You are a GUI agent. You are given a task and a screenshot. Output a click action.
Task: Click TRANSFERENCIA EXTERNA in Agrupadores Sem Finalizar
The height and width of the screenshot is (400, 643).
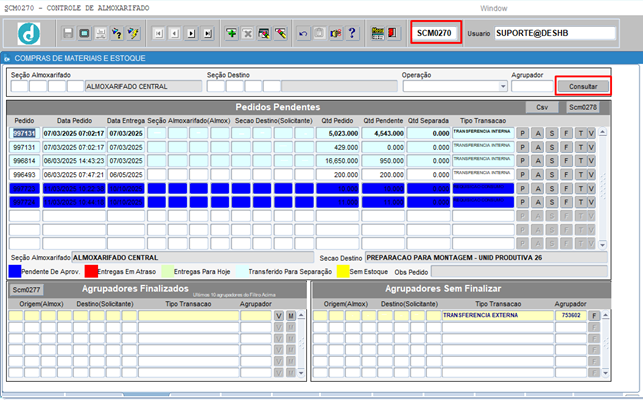[498, 315]
